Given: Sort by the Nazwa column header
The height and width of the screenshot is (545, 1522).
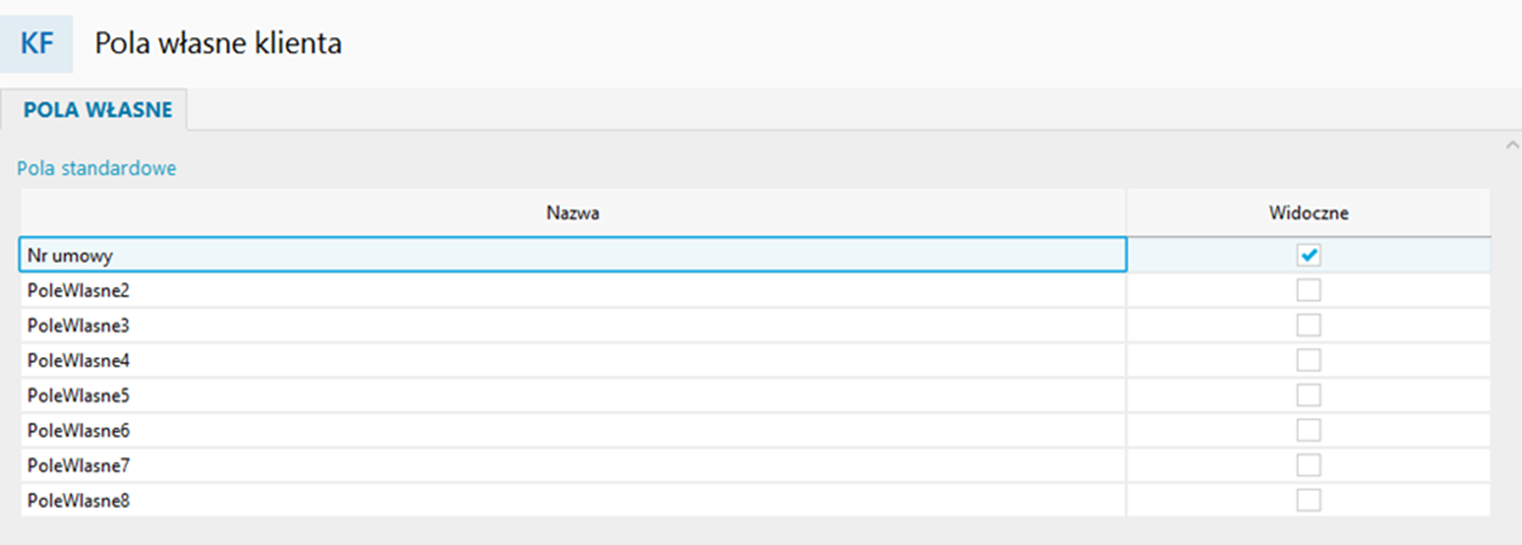Looking at the screenshot, I should point(573,213).
